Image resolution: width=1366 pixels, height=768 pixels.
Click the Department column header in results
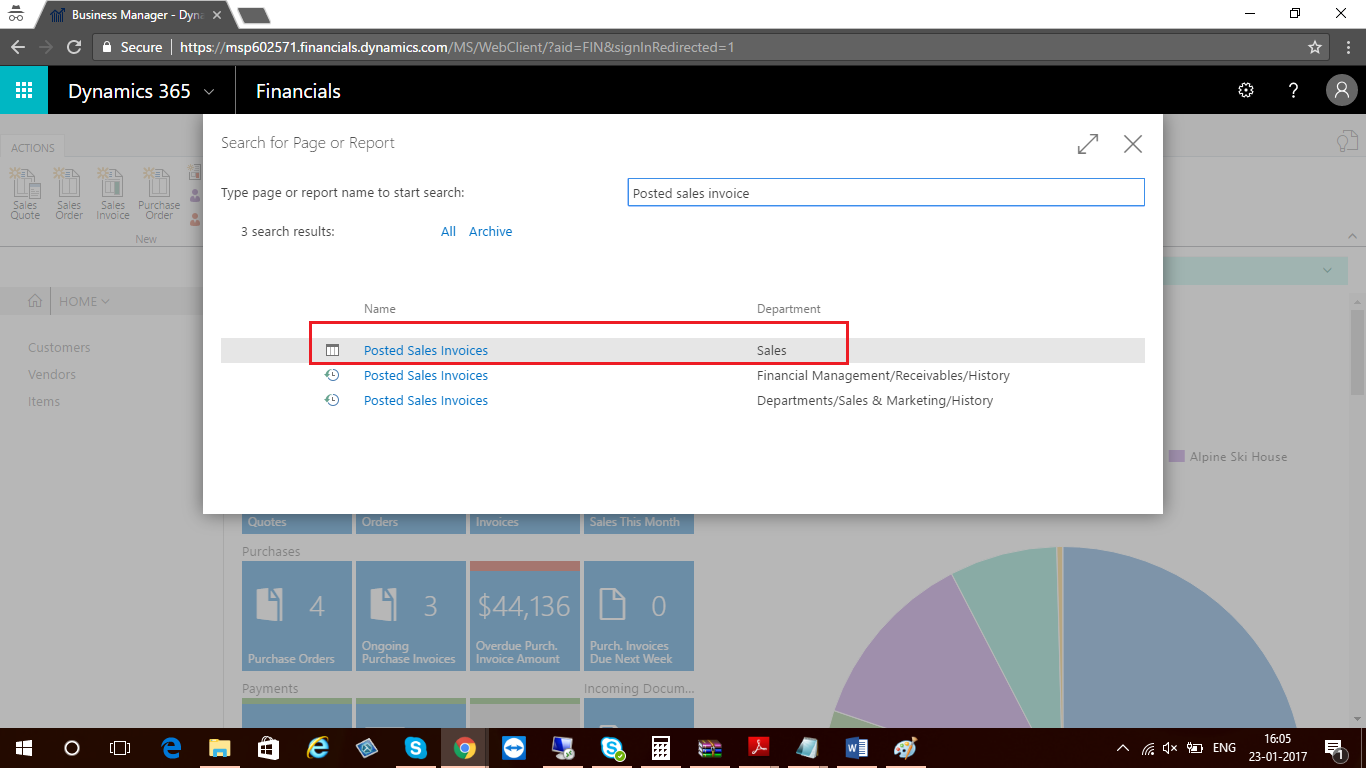tap(789, 309)
